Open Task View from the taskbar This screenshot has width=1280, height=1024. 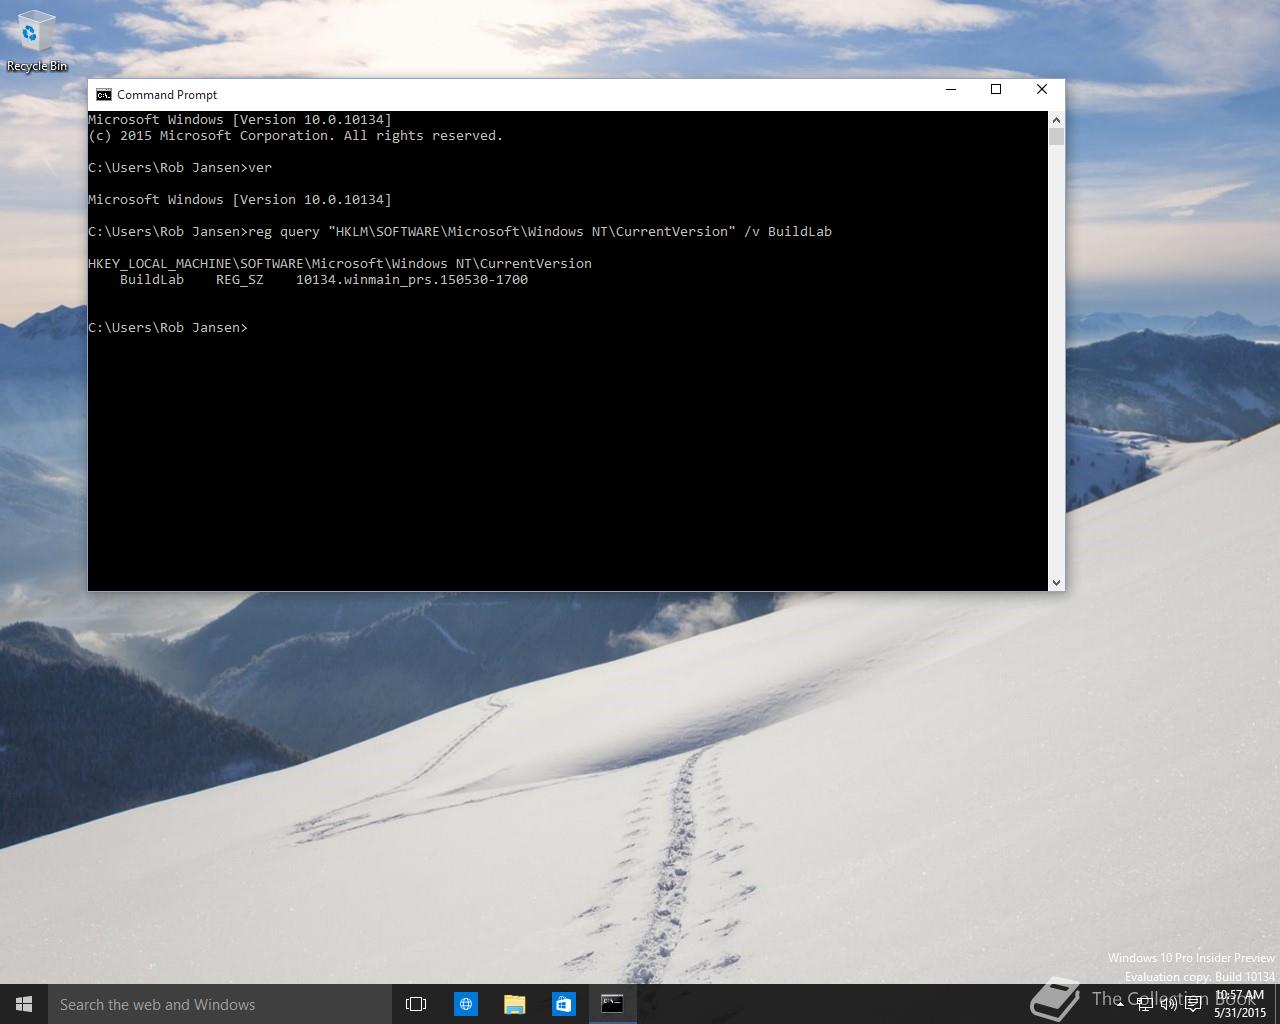click(416, 1004)
